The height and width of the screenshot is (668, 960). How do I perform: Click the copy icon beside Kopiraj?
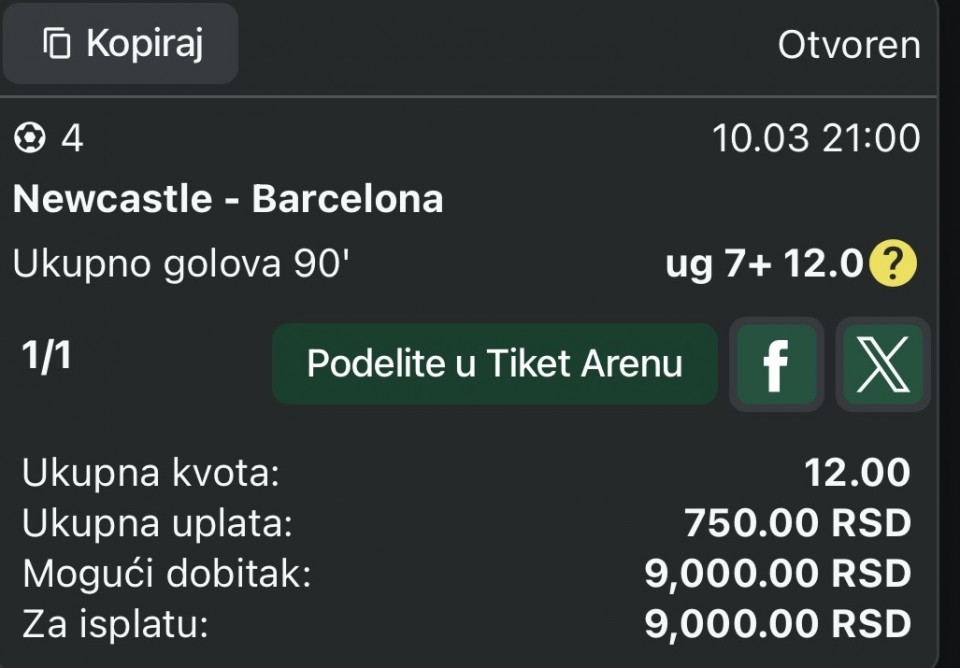tap(57, 44)
